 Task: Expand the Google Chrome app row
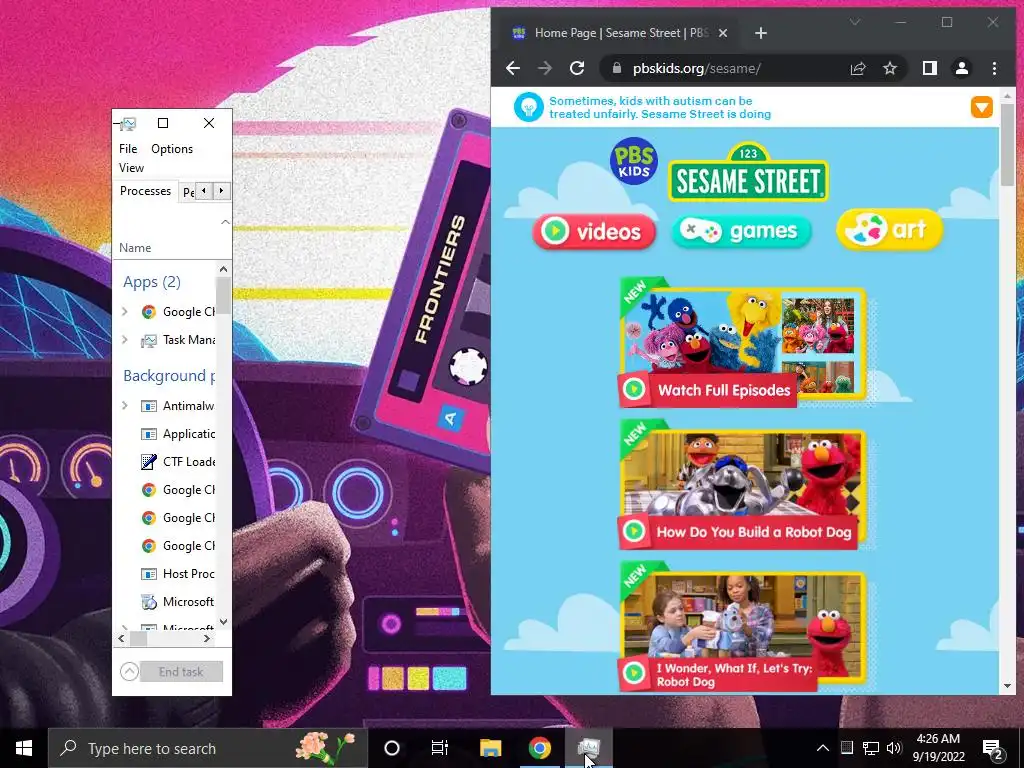[125, 312]
